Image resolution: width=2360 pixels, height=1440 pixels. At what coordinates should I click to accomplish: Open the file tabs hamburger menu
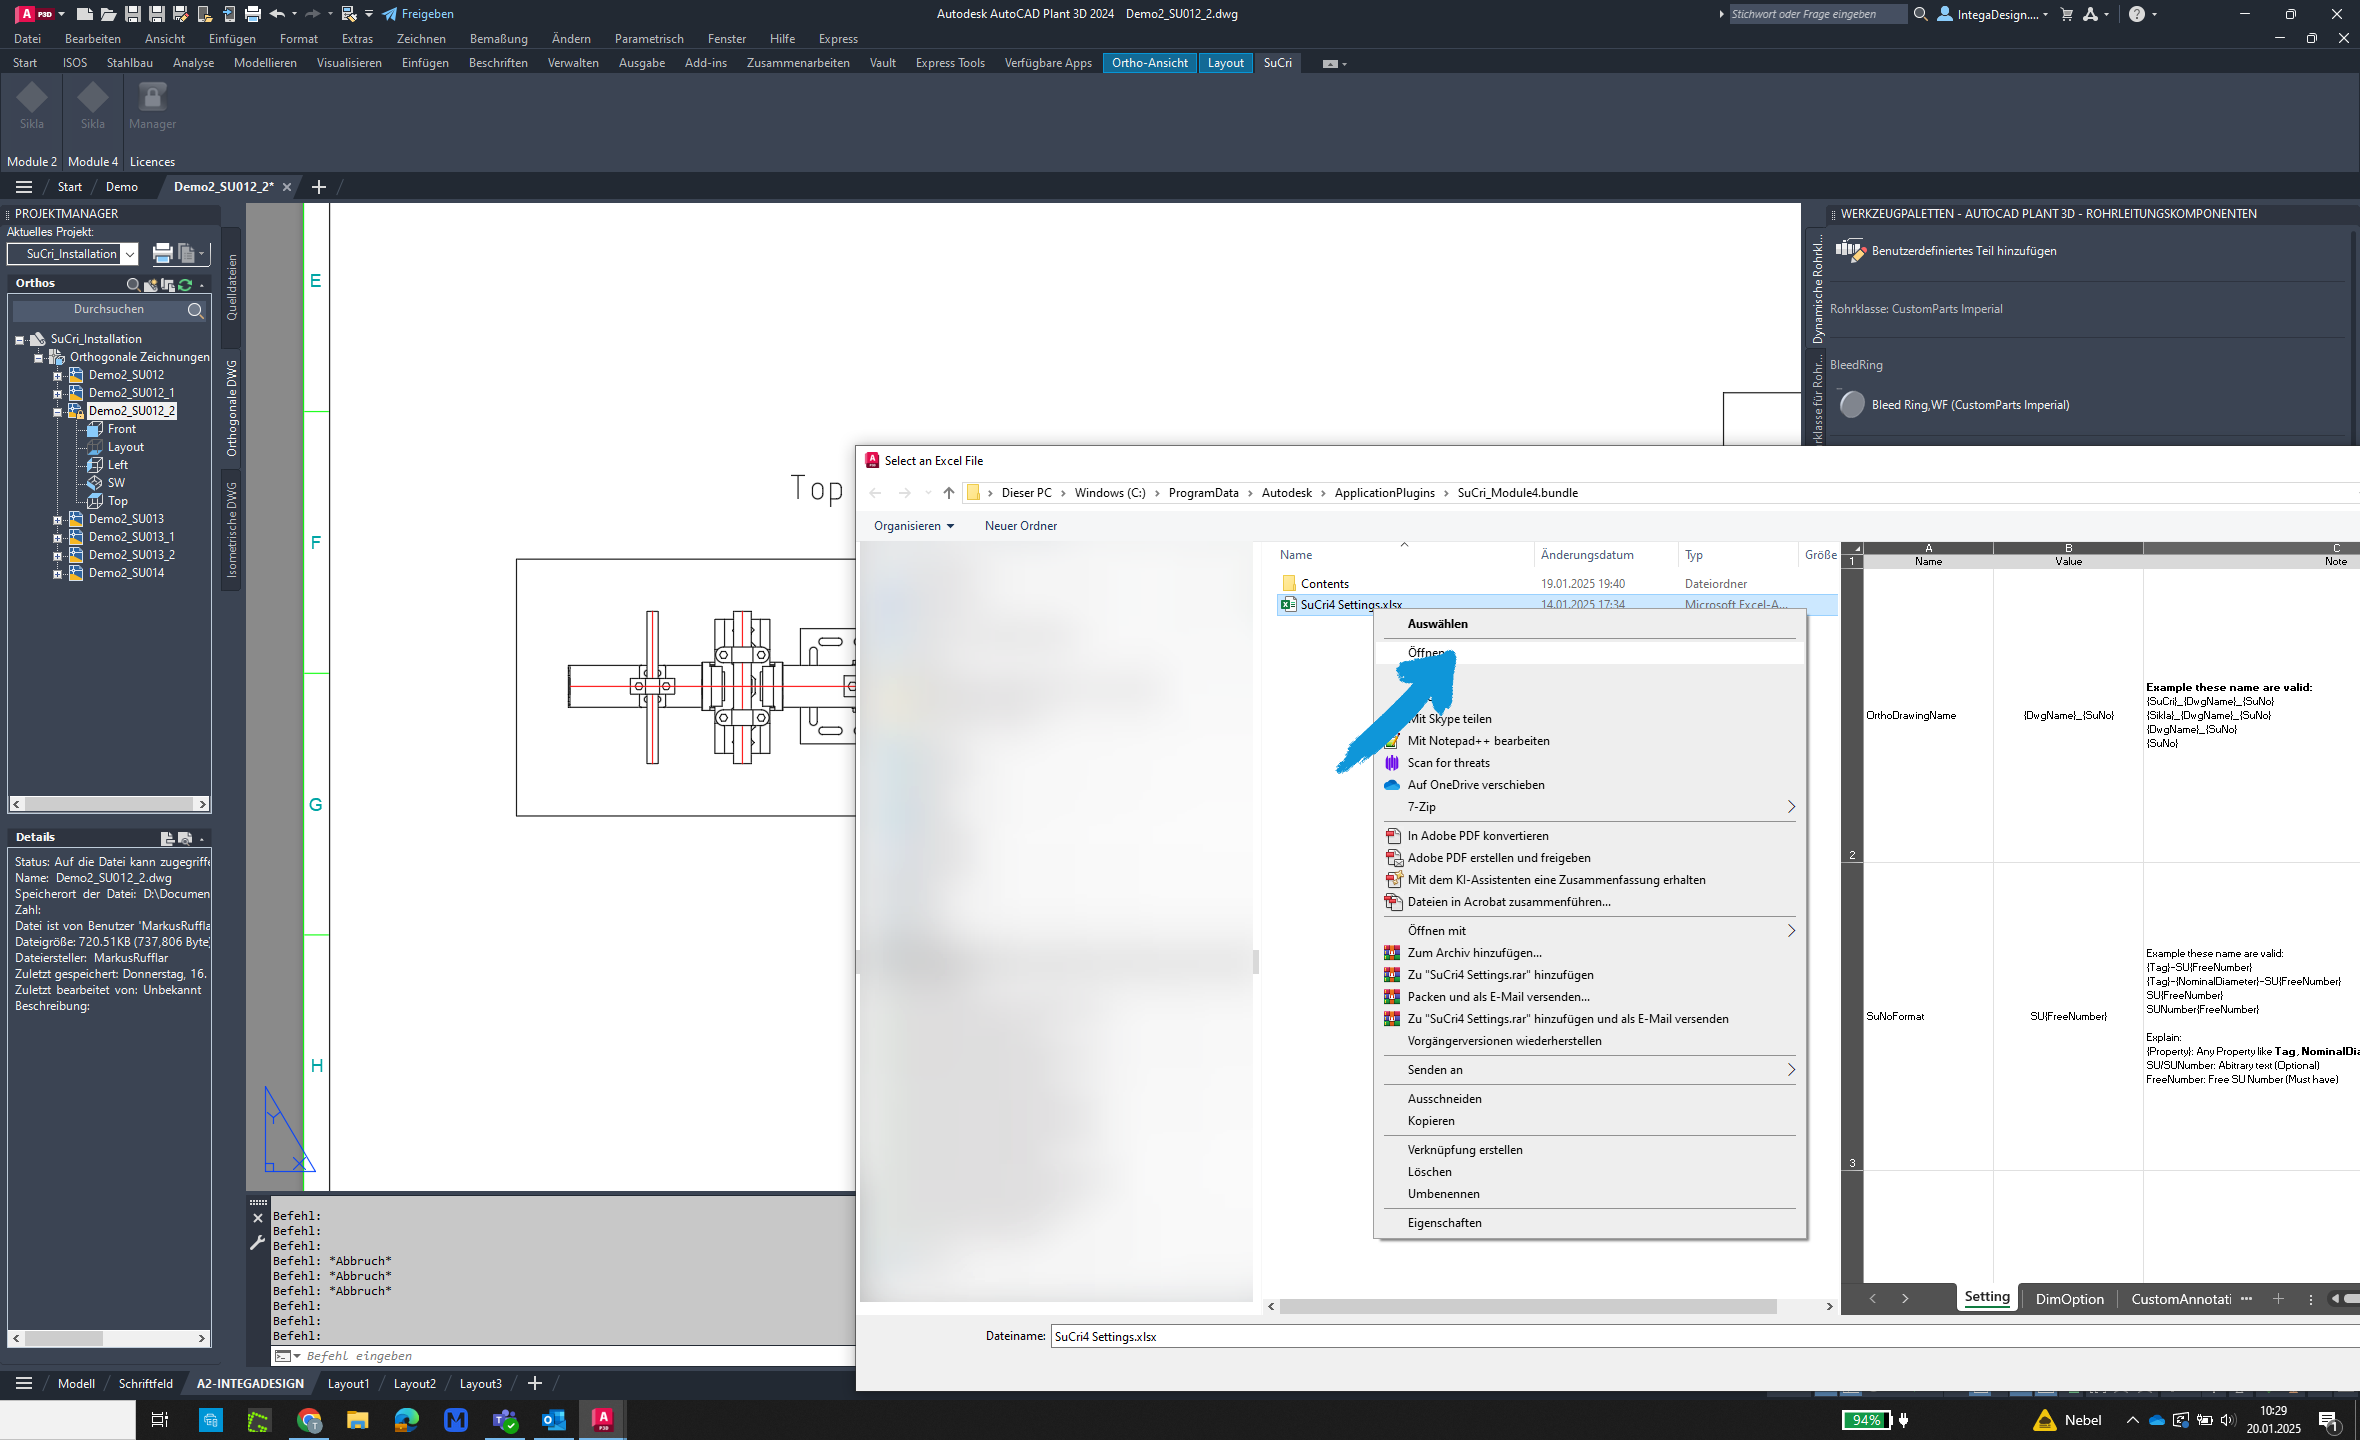24,187
